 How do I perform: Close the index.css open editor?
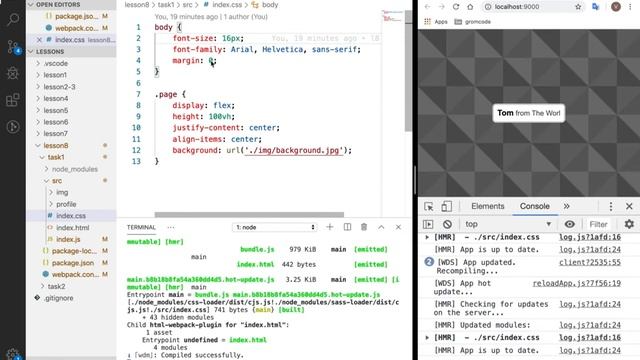pyautogui.click(x=39, y=40)
